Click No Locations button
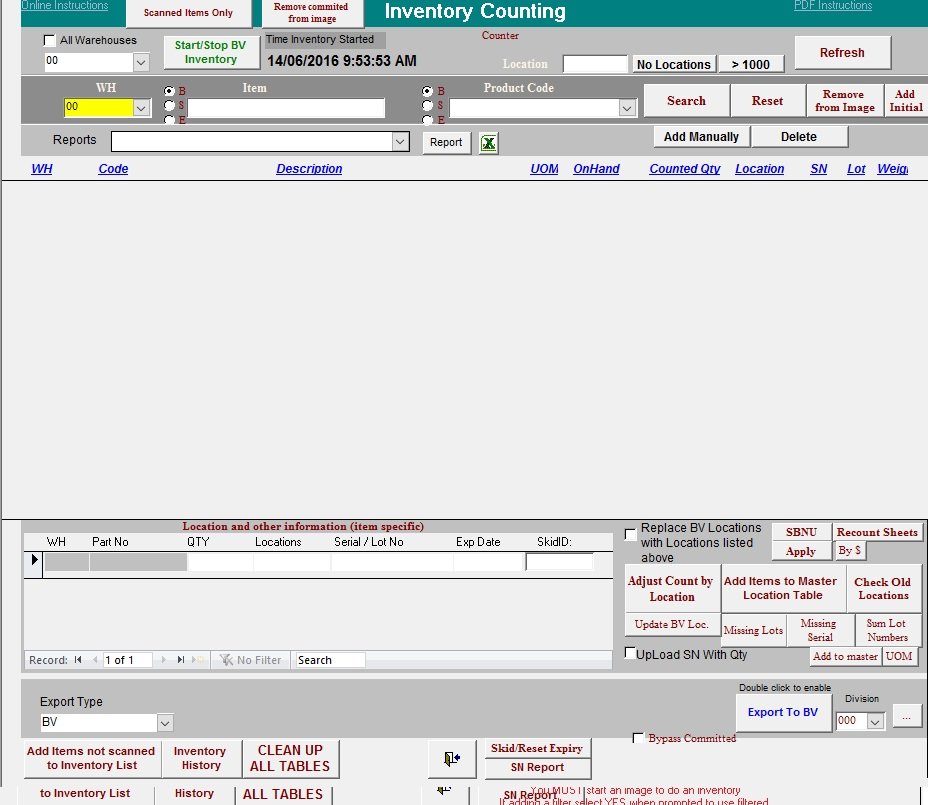This screenshot has width=928, height=805. (x=674, y=64)
